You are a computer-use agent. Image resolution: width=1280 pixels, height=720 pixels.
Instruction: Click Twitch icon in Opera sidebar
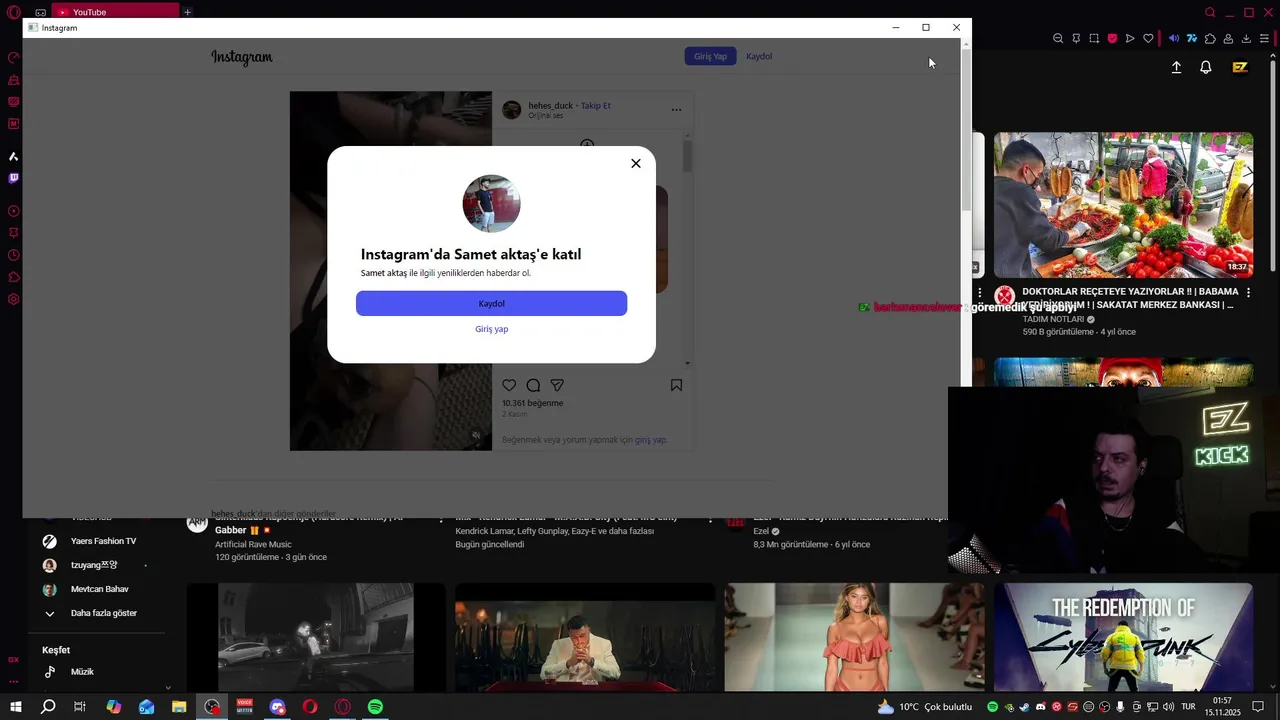coord(13,178)
